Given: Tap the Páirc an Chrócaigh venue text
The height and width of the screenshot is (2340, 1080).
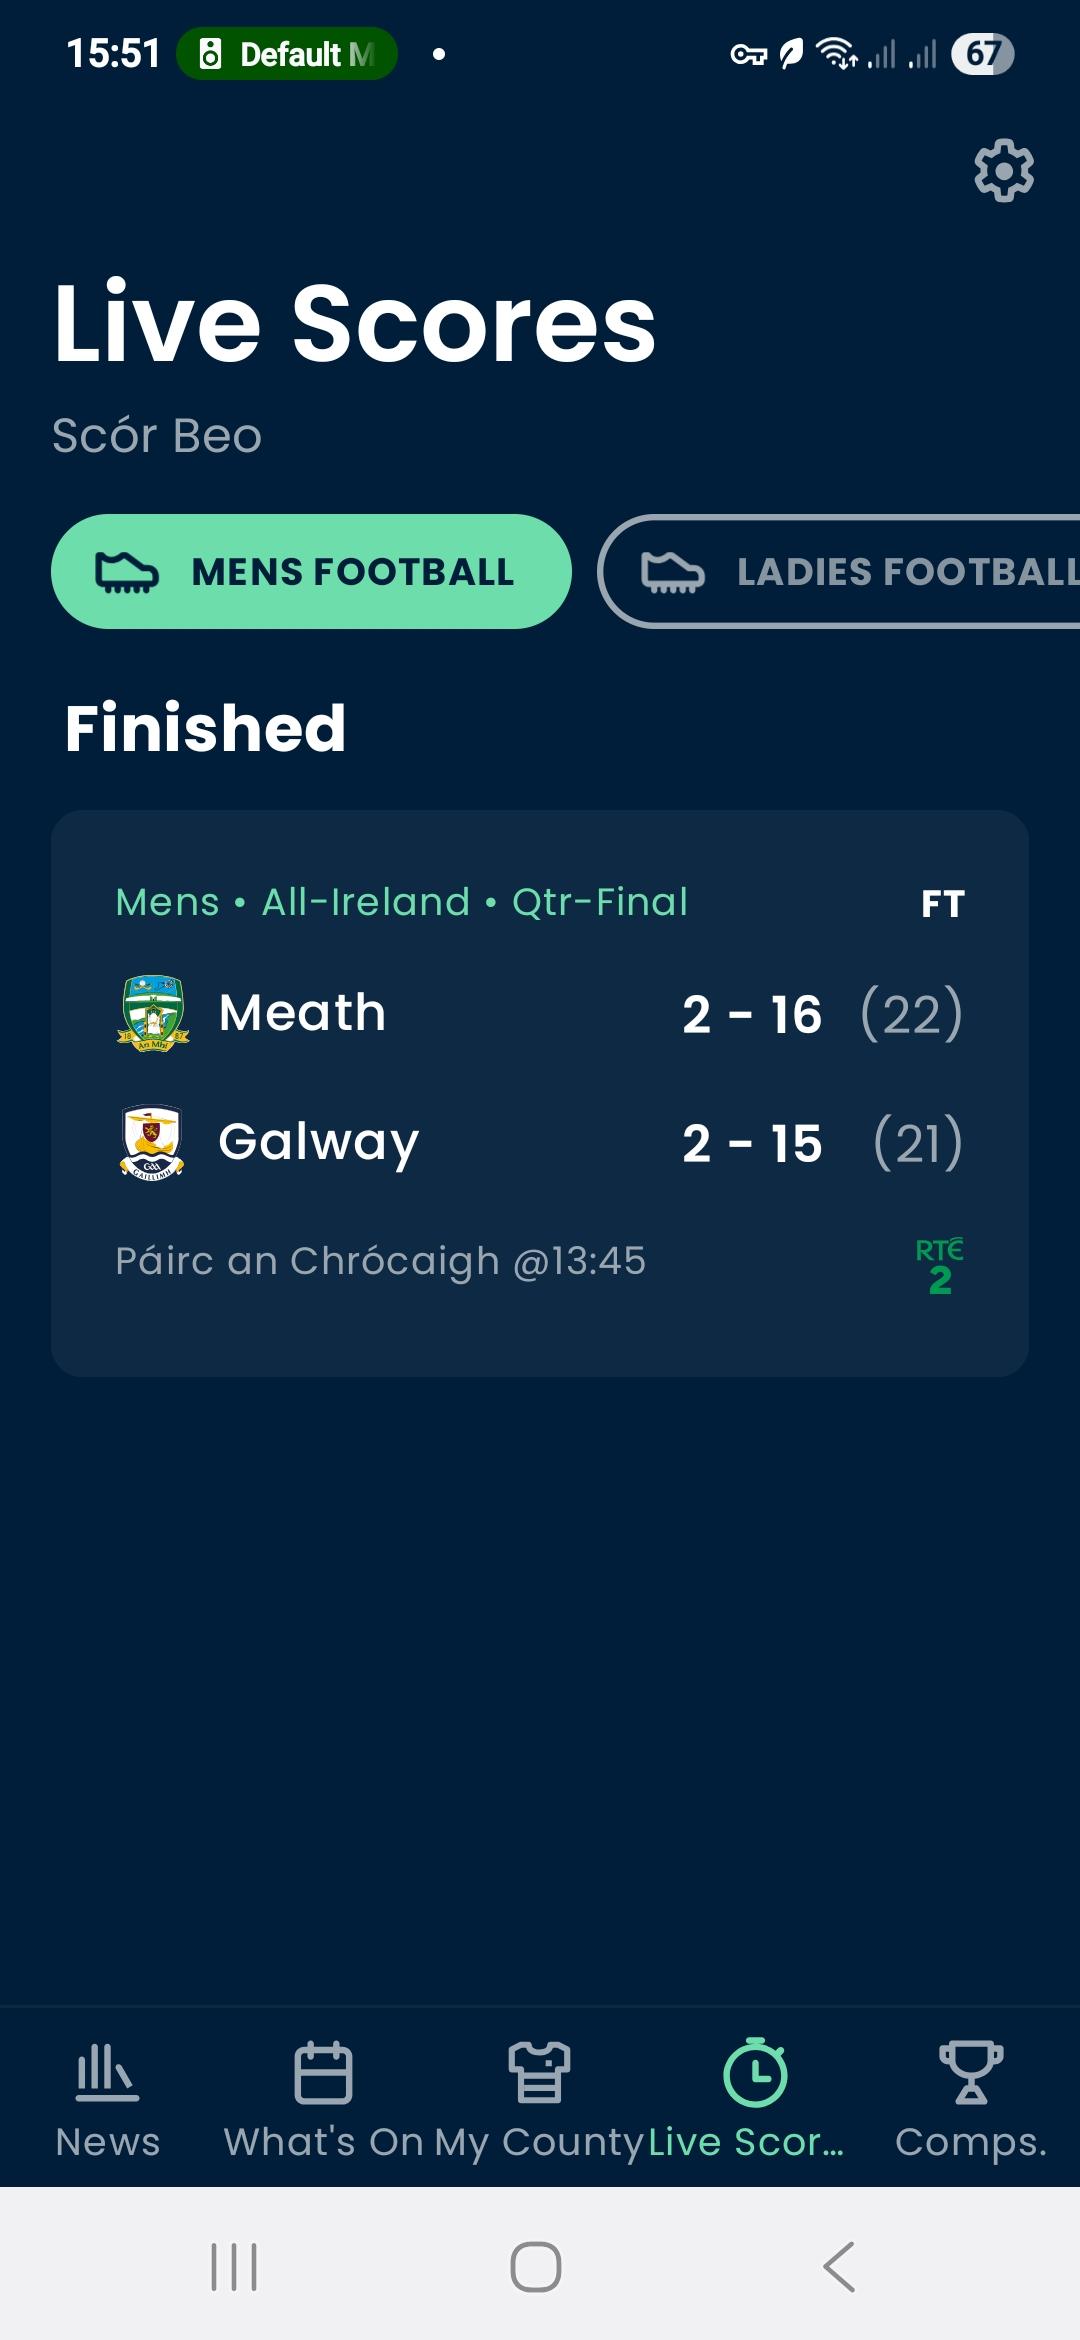Looking at the screenshot, I should (380, 1262).
